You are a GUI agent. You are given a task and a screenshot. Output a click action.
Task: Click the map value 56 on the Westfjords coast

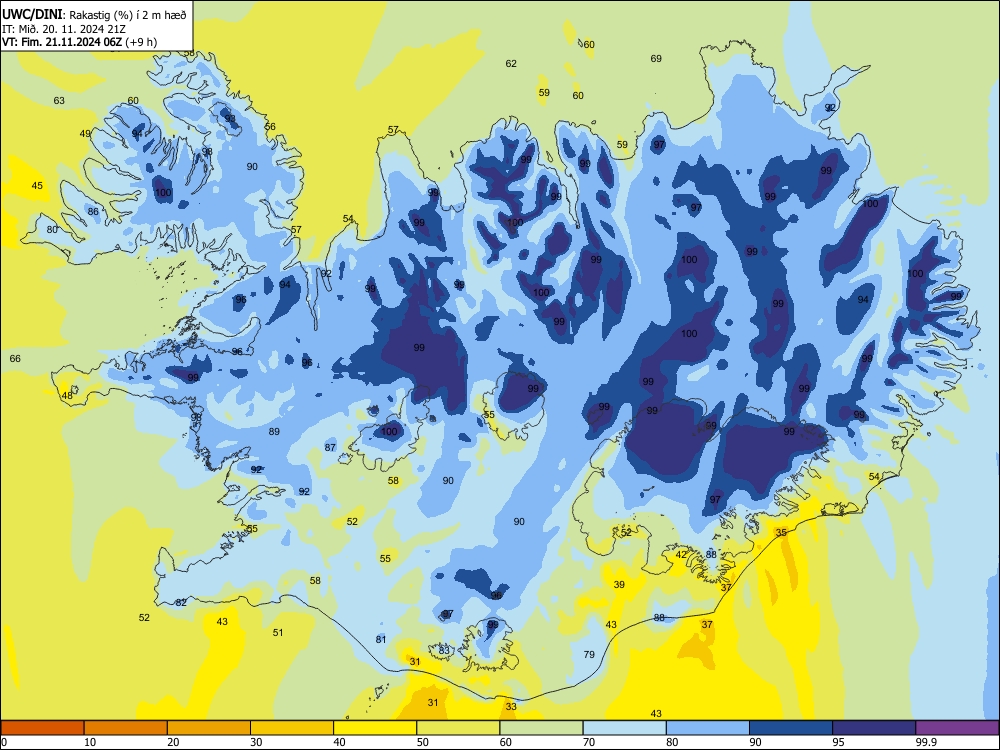click(270, 127)
